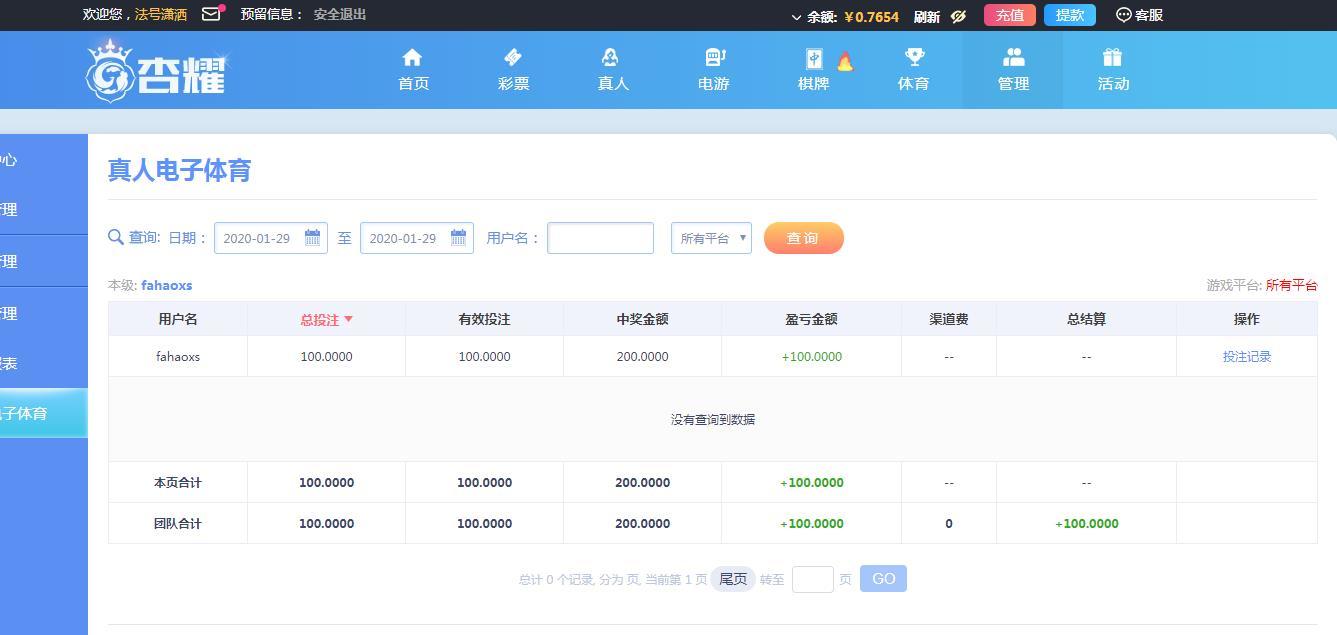The width and height of the screenshot is (1337, 635).
Task: Click 客服 customer service link
Action: [1148, 15]
